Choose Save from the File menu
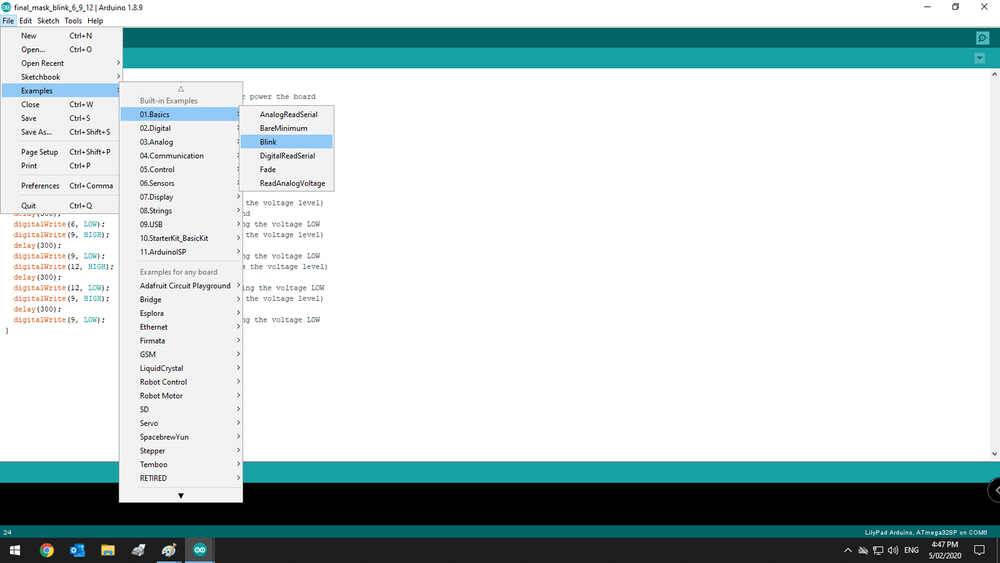Screen dimensions: 1000x563 point(61,118)
